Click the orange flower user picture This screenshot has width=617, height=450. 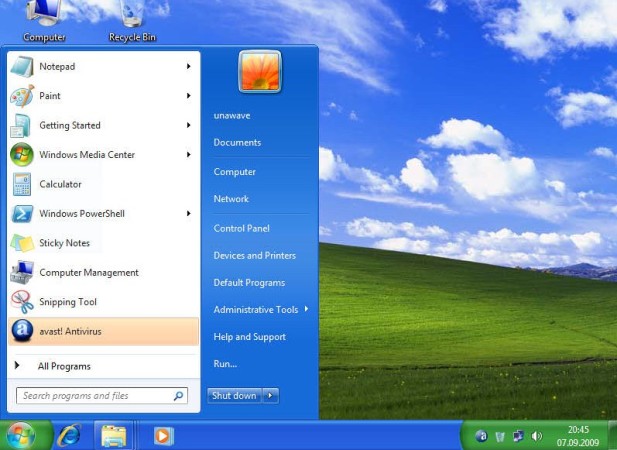click(x=260, y=72)
